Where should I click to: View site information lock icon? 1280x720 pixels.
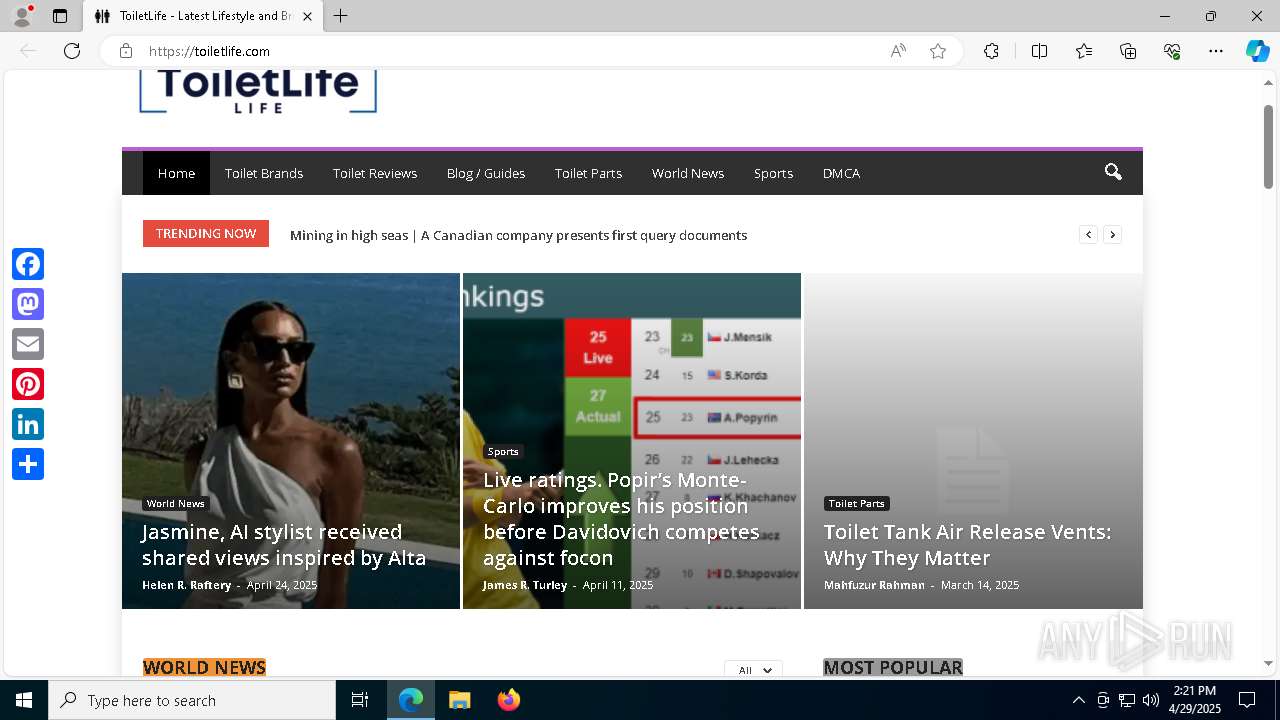[x=126, y=51]
